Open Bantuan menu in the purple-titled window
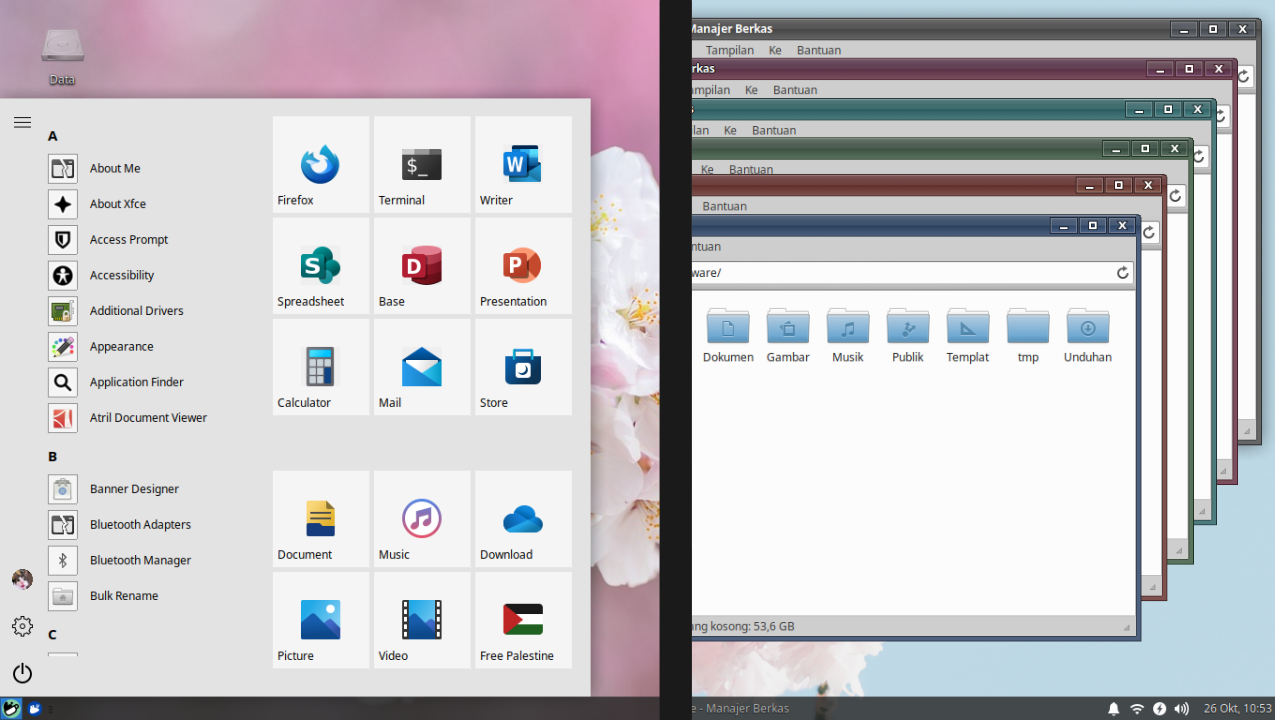Image resolution: width=1275 pixels, height=720 pixels. (x=795, y=90)
